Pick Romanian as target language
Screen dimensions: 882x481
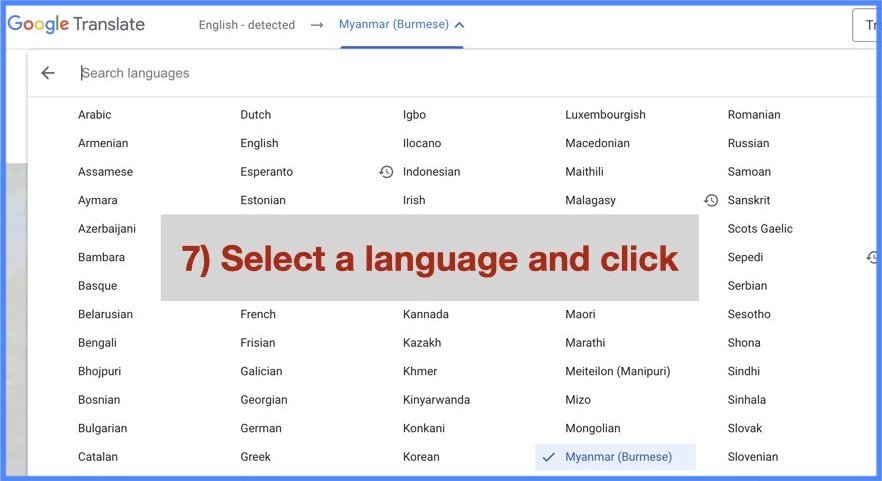754,115
